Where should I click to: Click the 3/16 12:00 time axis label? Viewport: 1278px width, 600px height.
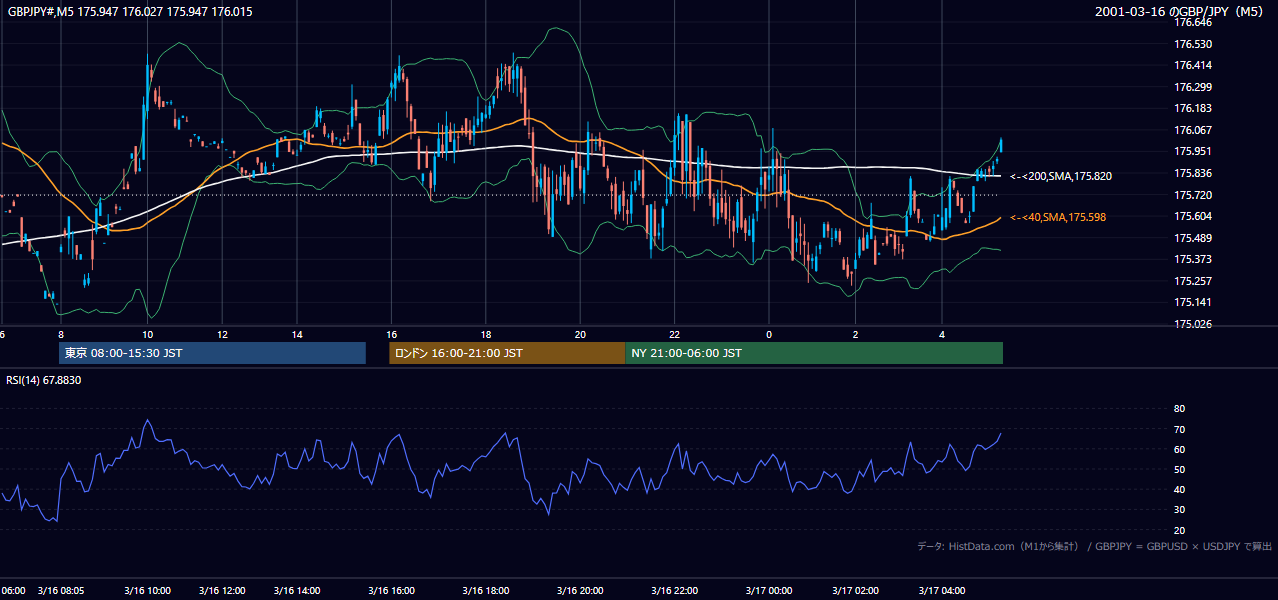(221, 591)
